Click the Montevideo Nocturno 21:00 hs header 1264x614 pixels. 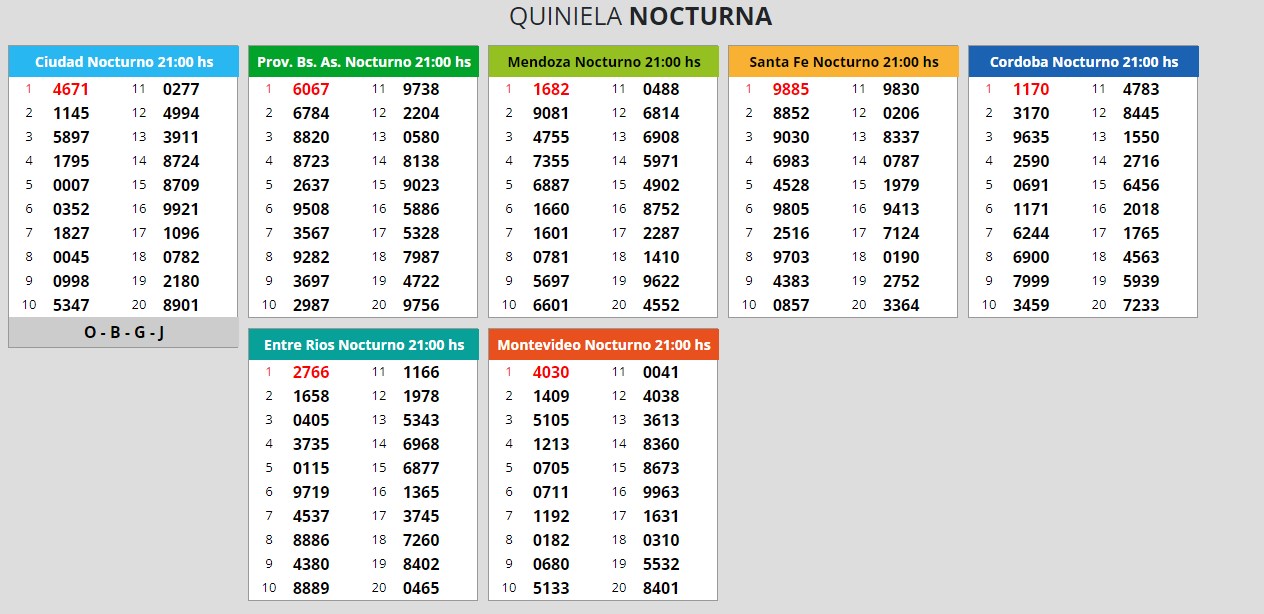(603, 345)
